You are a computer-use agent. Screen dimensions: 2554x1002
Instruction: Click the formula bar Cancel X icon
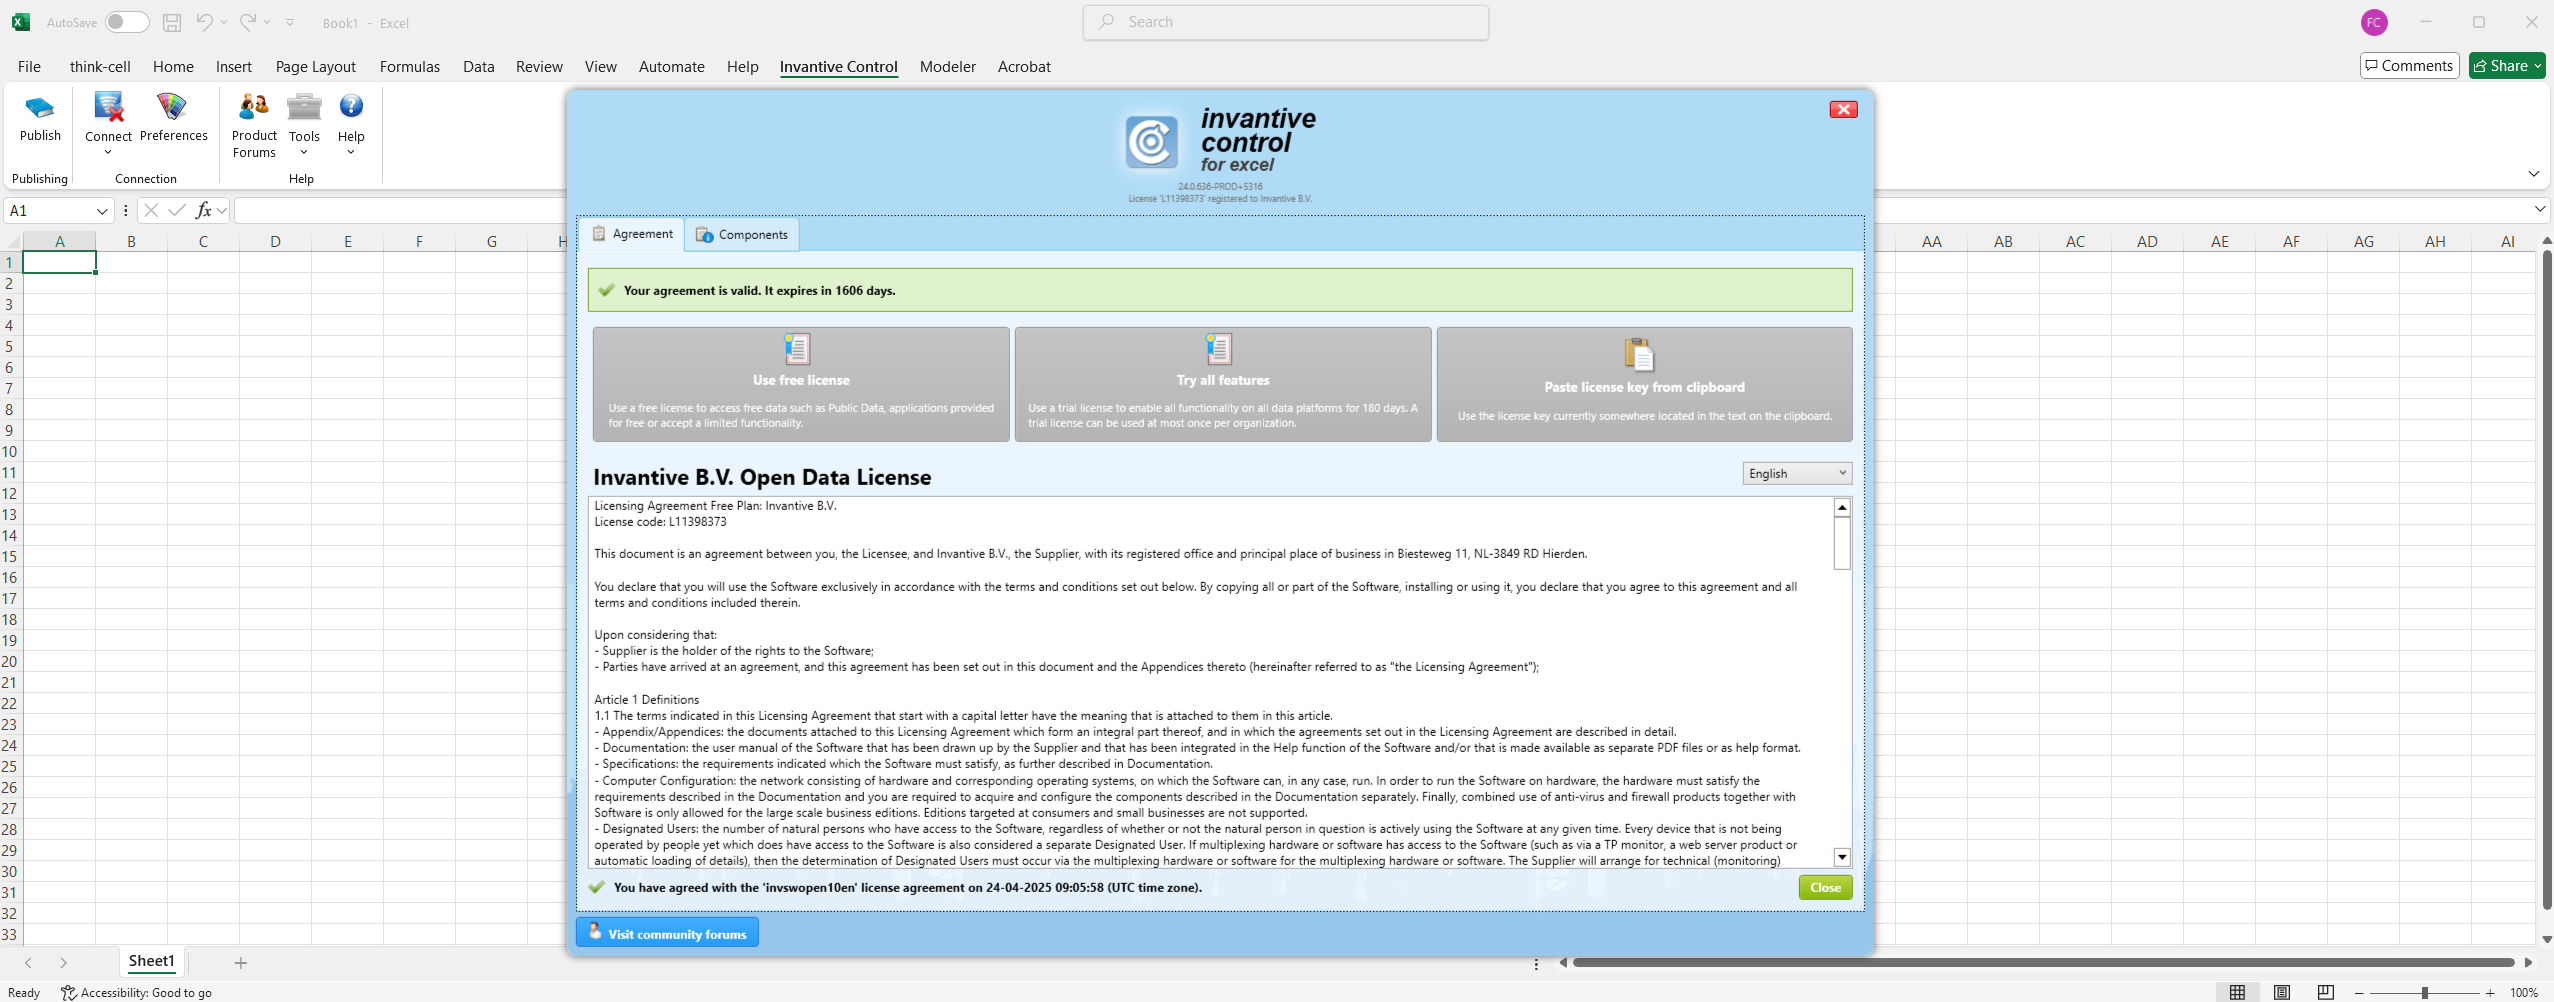tap(151, 210)
